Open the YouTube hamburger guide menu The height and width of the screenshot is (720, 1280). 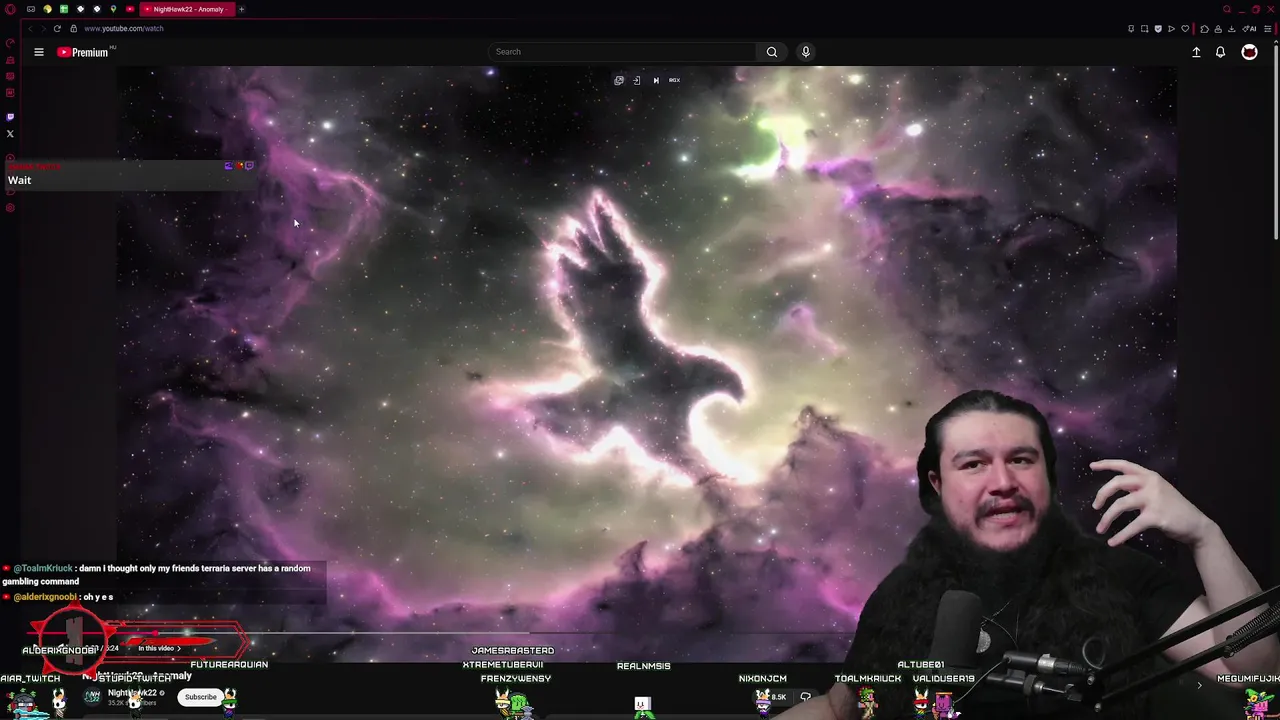(x=39, y=52)
